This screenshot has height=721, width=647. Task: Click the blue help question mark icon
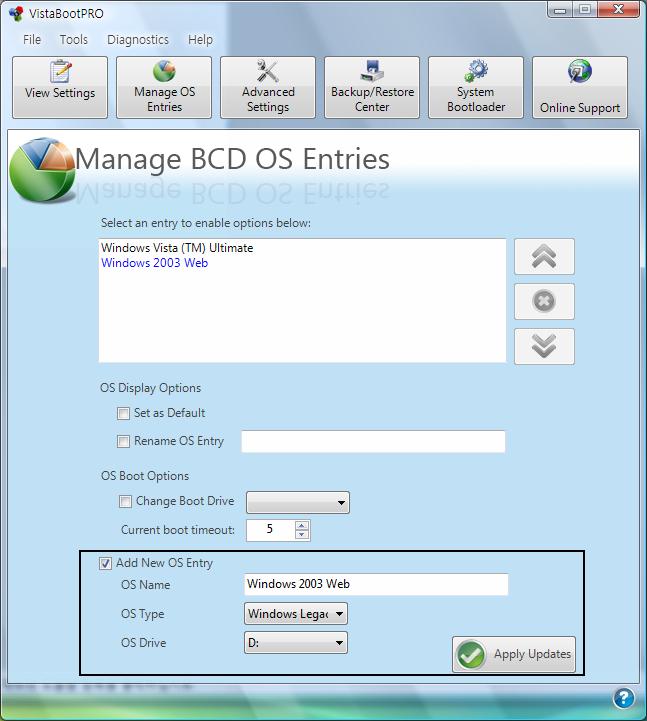(x=624, y=698)
